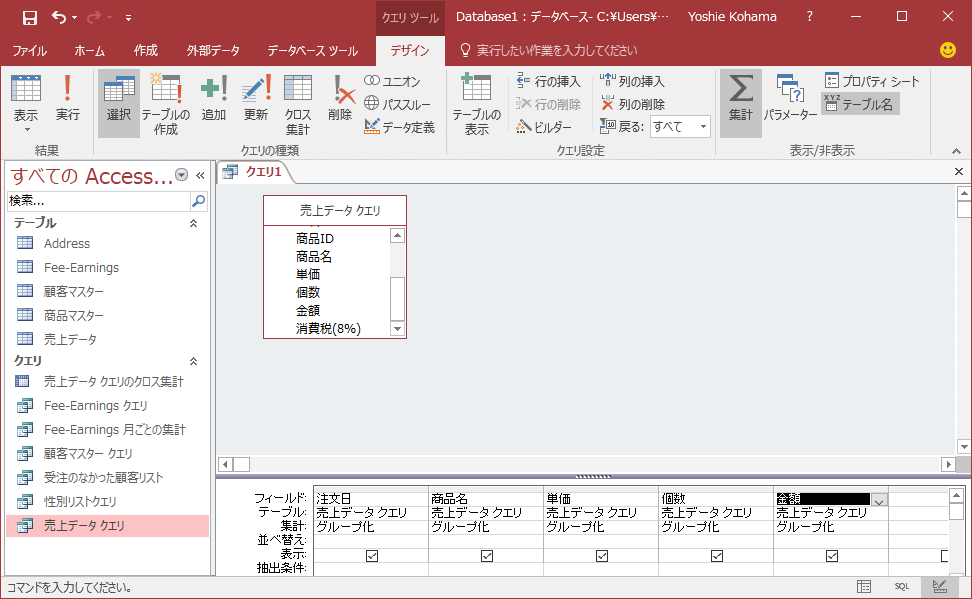
Task: Open the 表示 view button
Action: 26,103
